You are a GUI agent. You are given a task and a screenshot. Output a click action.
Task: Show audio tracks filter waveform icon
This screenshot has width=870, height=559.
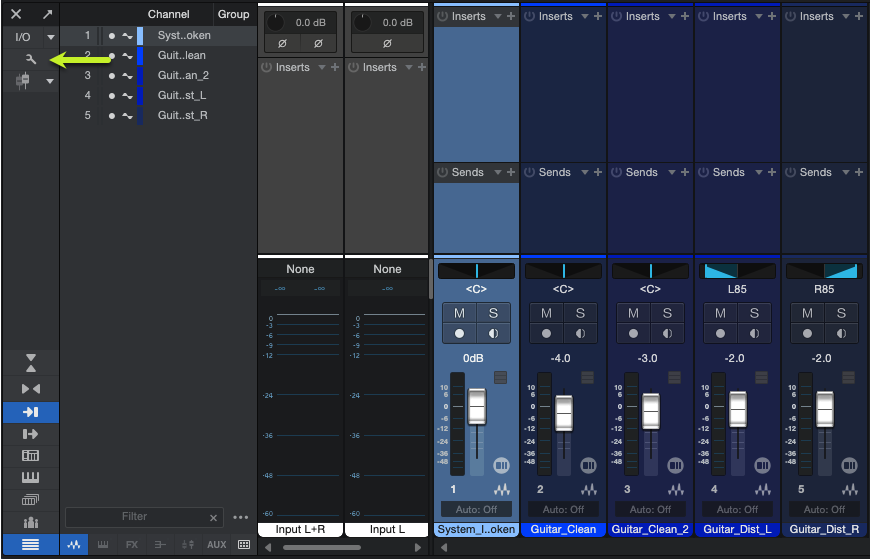click(x=74, y=545)
